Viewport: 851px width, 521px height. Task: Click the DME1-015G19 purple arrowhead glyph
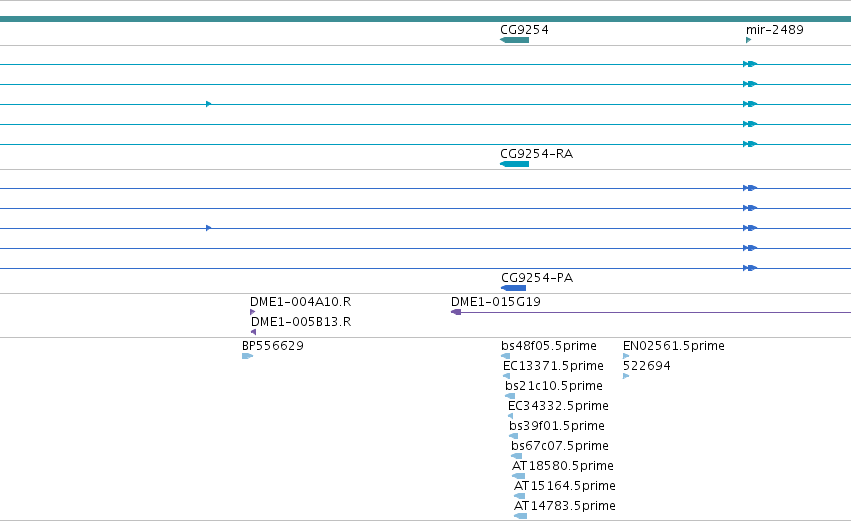pyautogui.click(x=456, y=312)
